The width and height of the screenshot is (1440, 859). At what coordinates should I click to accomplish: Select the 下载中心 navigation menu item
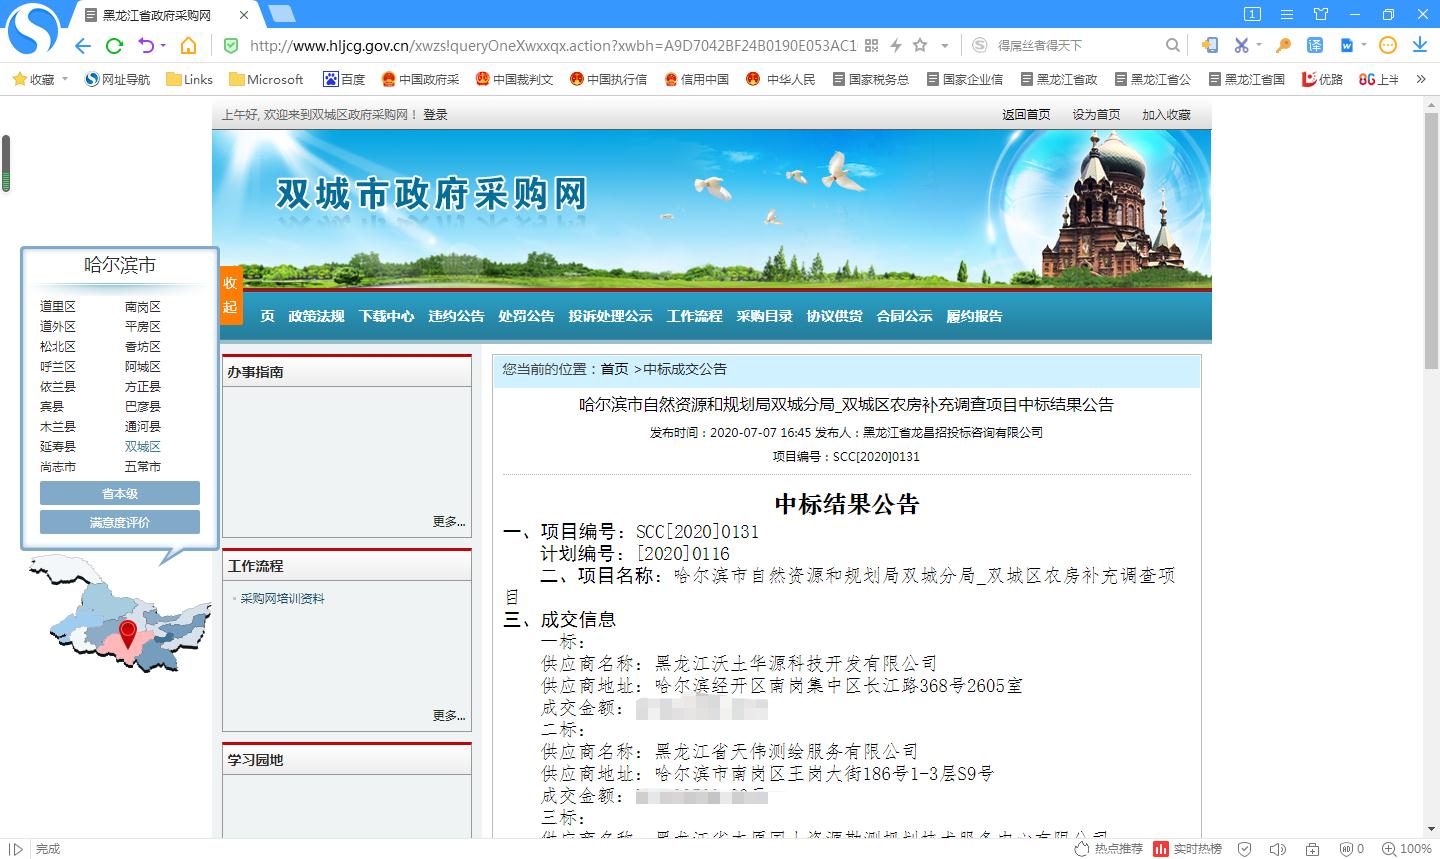386,316
